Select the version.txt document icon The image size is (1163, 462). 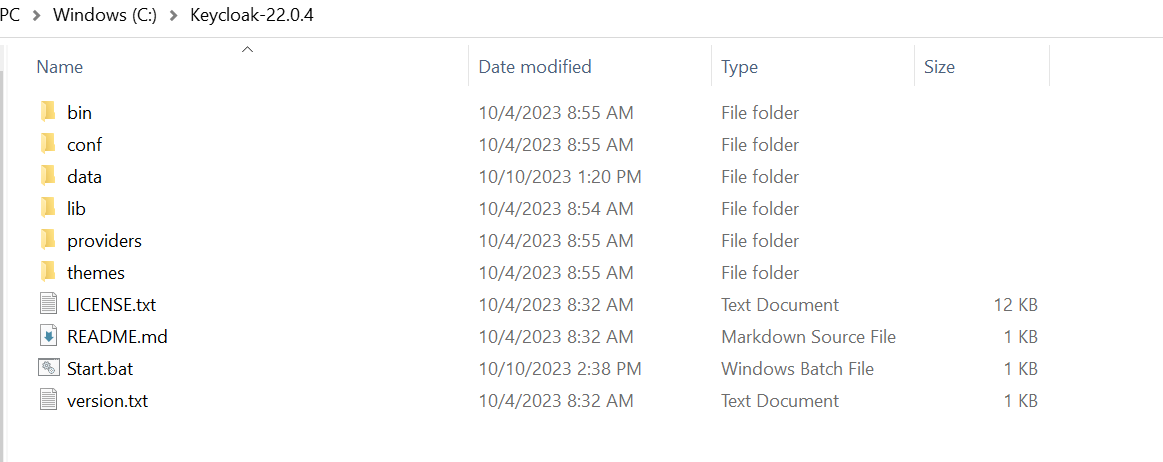point(49,400)
